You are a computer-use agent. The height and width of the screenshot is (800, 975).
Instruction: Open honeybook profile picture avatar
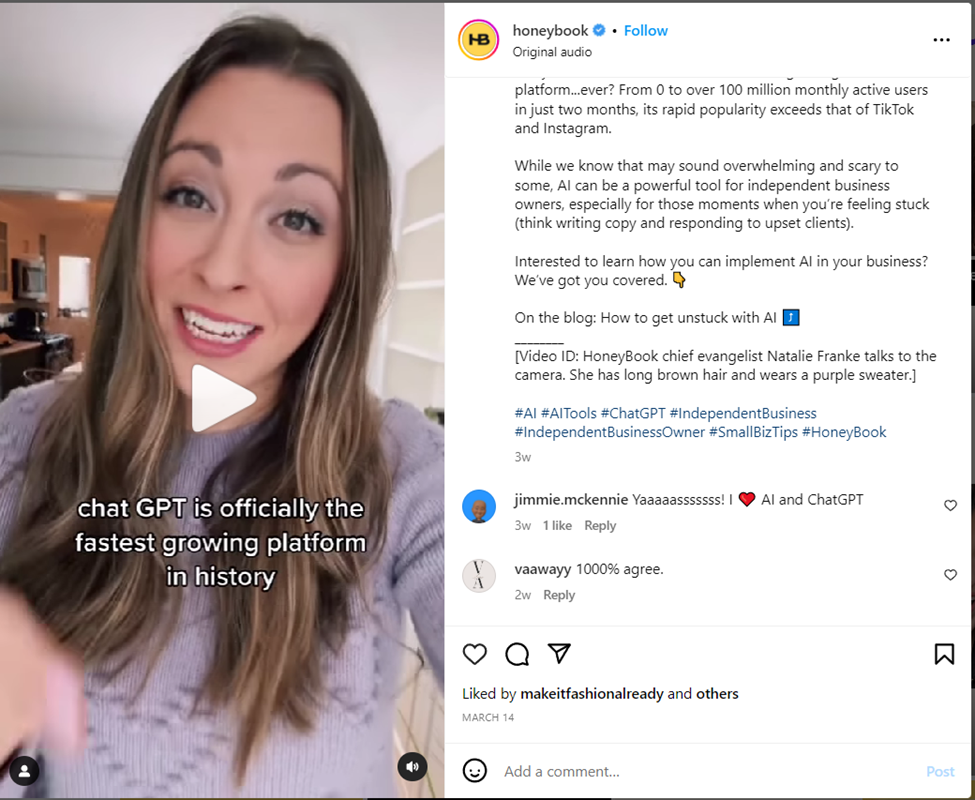click(x=478, y=40)
